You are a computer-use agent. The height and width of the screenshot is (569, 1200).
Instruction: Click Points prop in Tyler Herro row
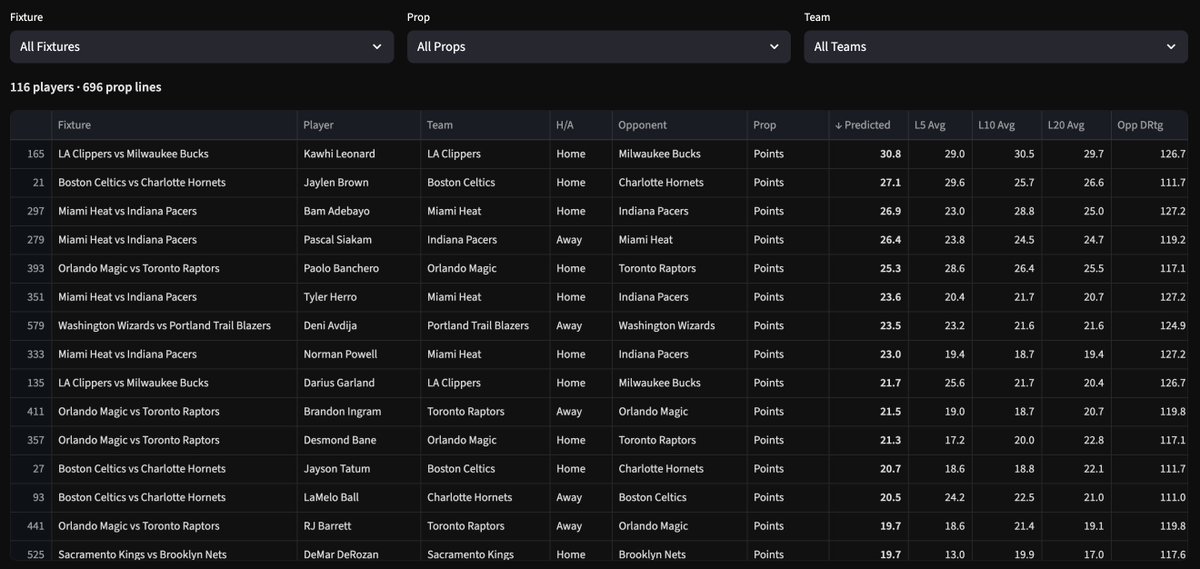pyautogui.click(x=786, y=297)
